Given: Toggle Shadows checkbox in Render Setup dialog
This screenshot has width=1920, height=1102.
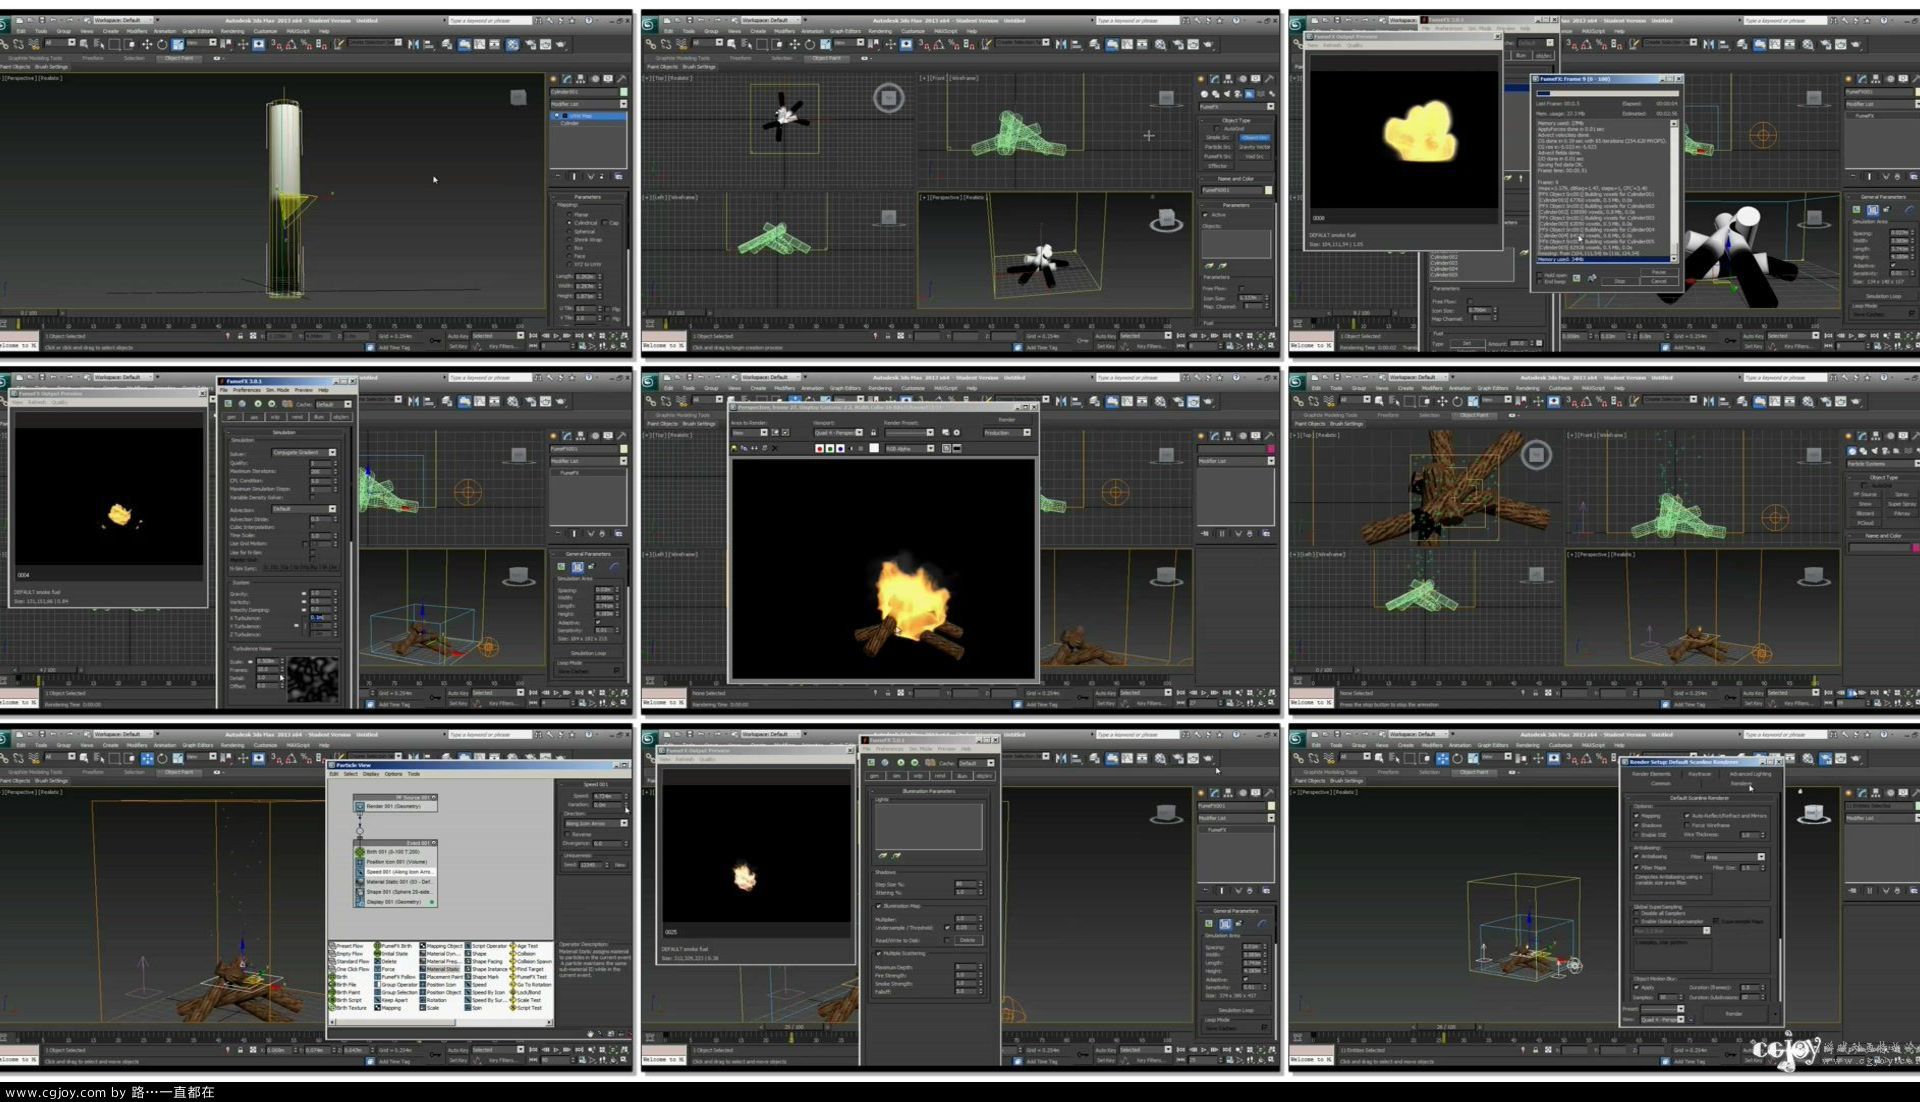Looking at the screenshot, I should 1637,825.
